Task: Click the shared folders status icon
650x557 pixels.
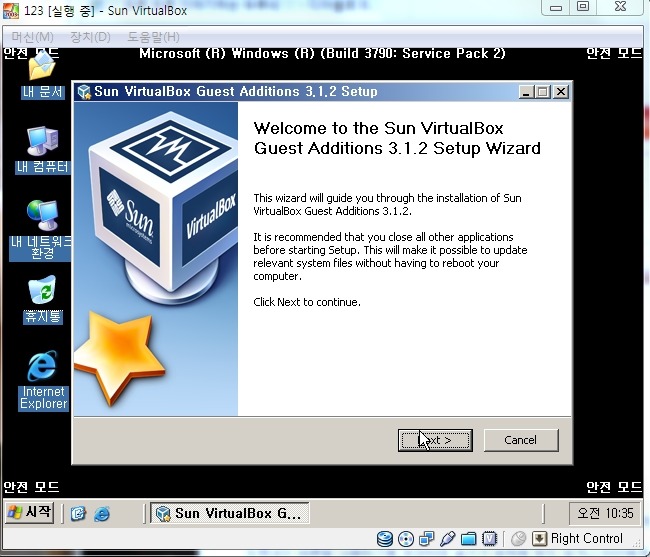Action: [x=468, y=539]
